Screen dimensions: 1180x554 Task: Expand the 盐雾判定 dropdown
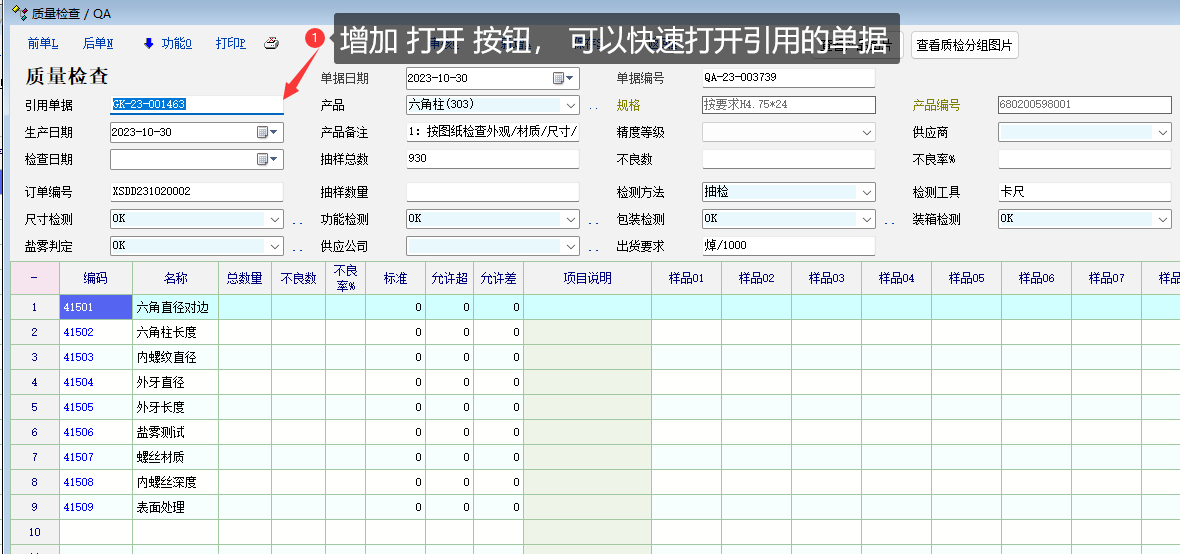pos(275,246)
